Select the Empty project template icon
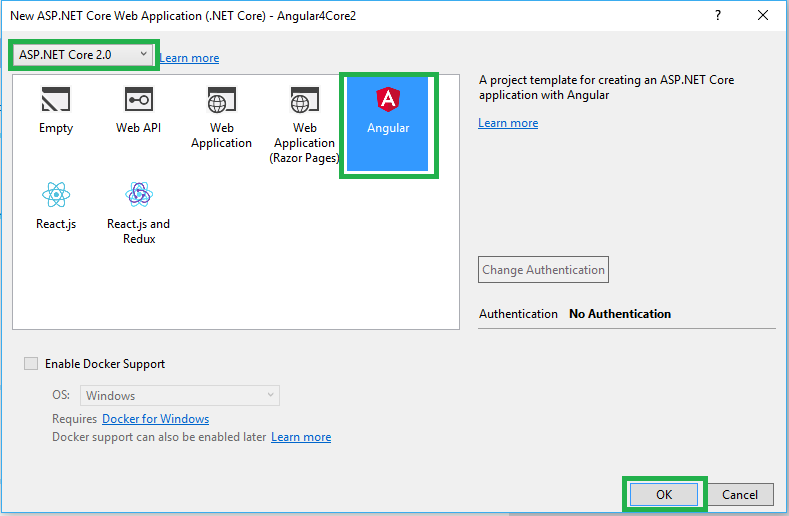Screen dimensions: 789x516 56,99
